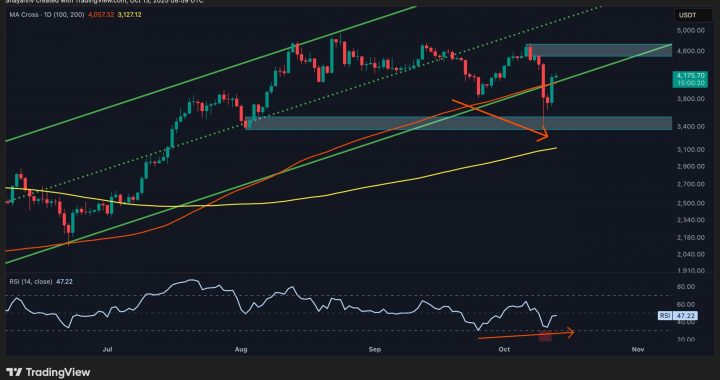The image size is (720, 380).
Task: Click the 3,100.00 price axis label
Action: 692,150
